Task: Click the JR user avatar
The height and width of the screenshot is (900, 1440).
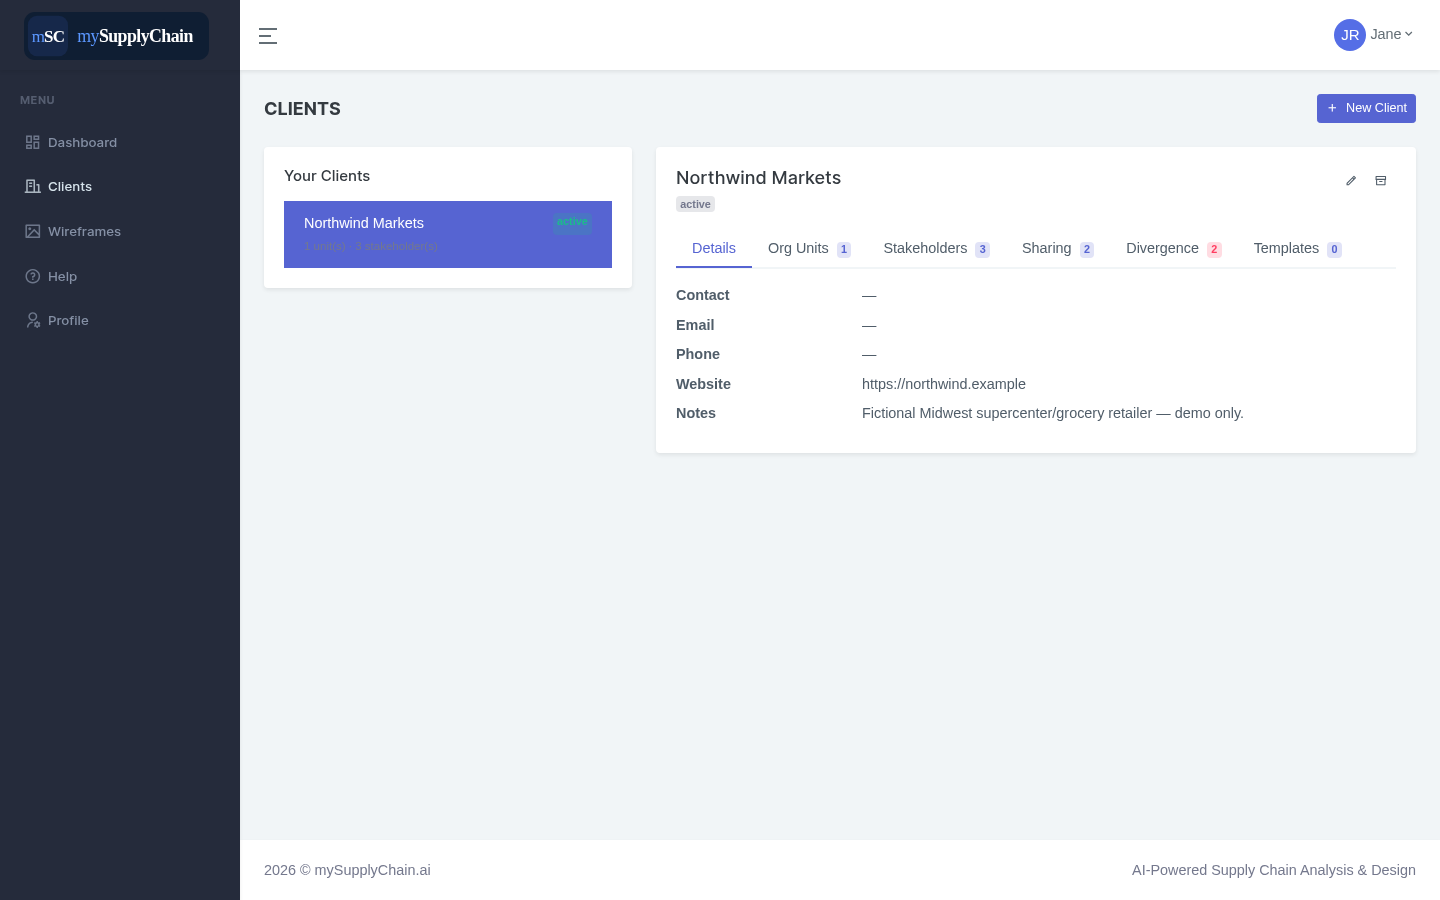Action: pyautogui.click(x=1350, y=35)
